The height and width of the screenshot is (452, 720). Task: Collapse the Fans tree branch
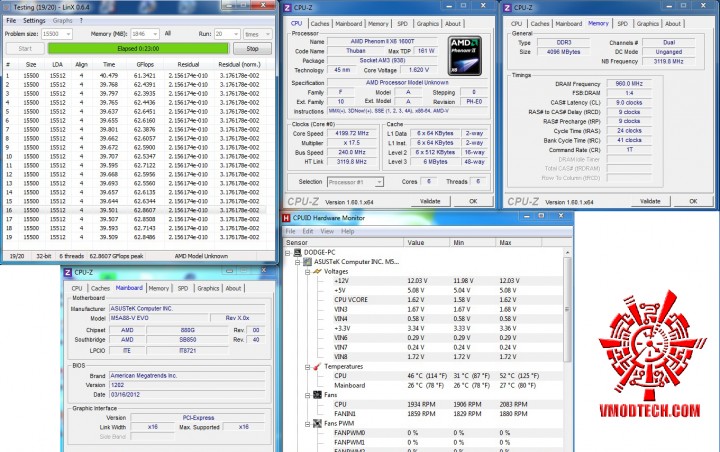(308, 396)
